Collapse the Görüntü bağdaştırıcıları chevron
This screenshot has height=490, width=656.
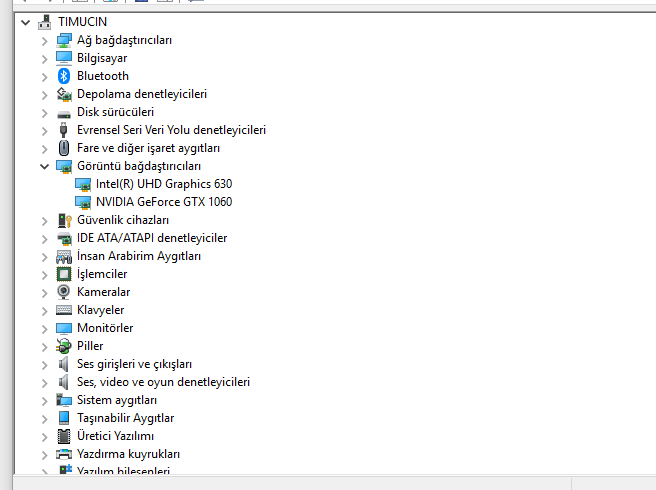point(44,167)
